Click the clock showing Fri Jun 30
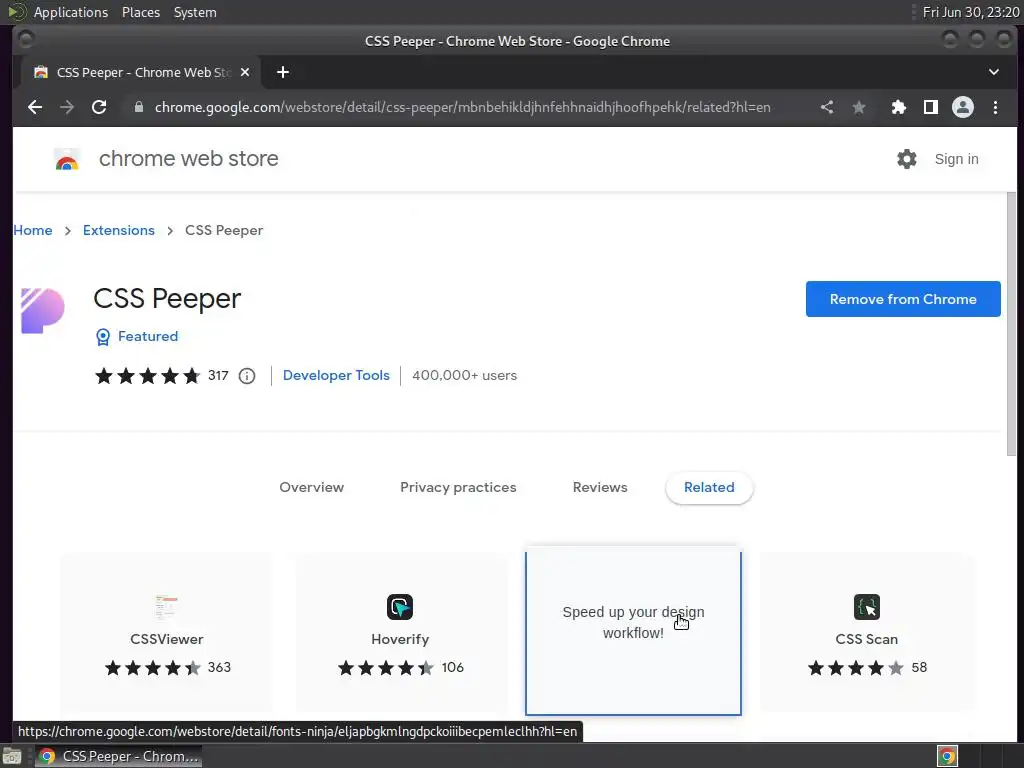 click(x=970, y=12)
